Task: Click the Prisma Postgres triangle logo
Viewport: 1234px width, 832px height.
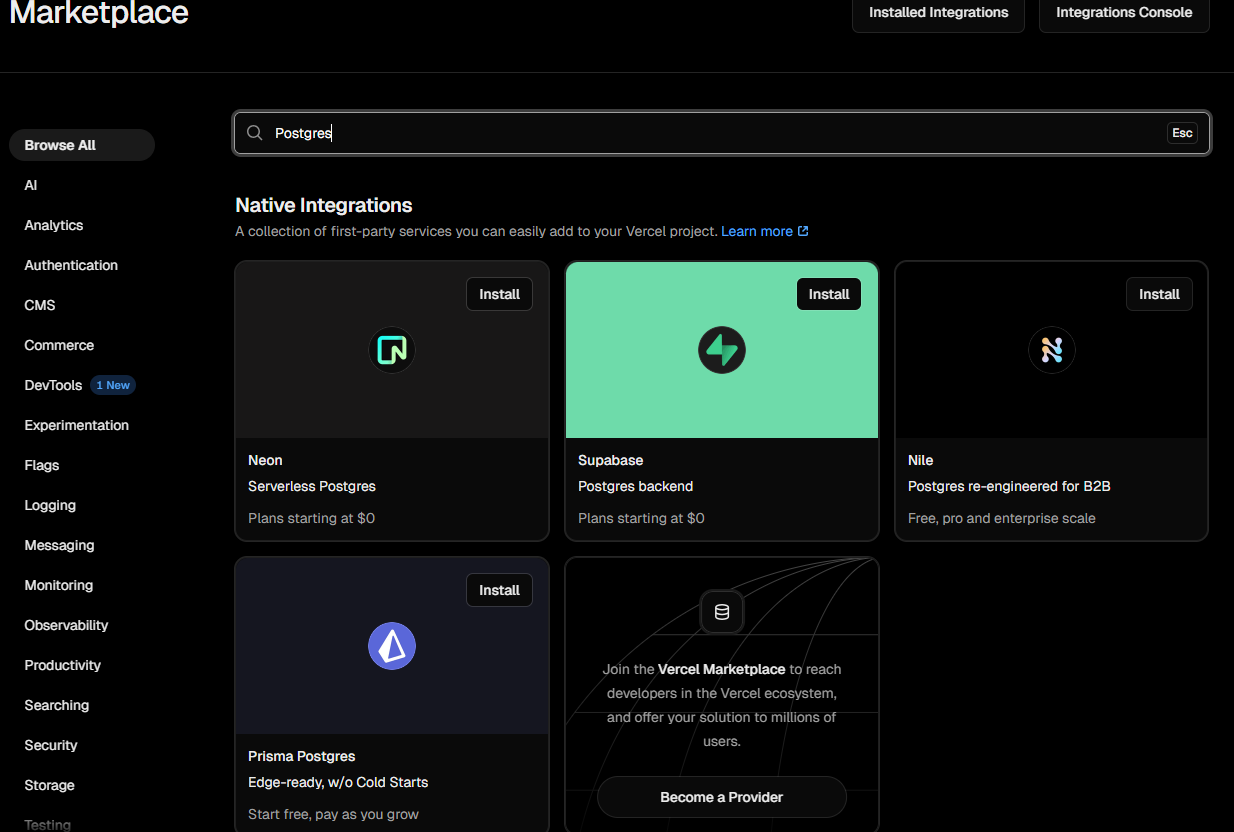Action: pos(391,646)
